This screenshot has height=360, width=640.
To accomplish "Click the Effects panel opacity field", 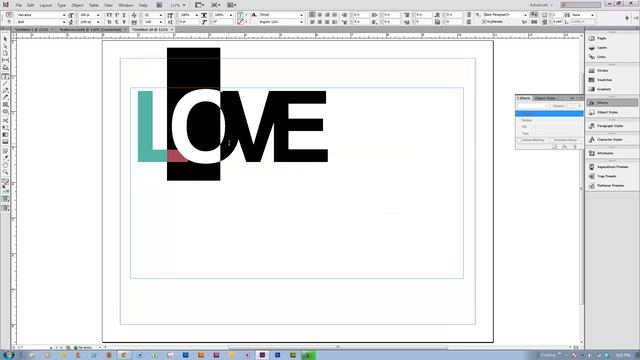I will [571, 106].
